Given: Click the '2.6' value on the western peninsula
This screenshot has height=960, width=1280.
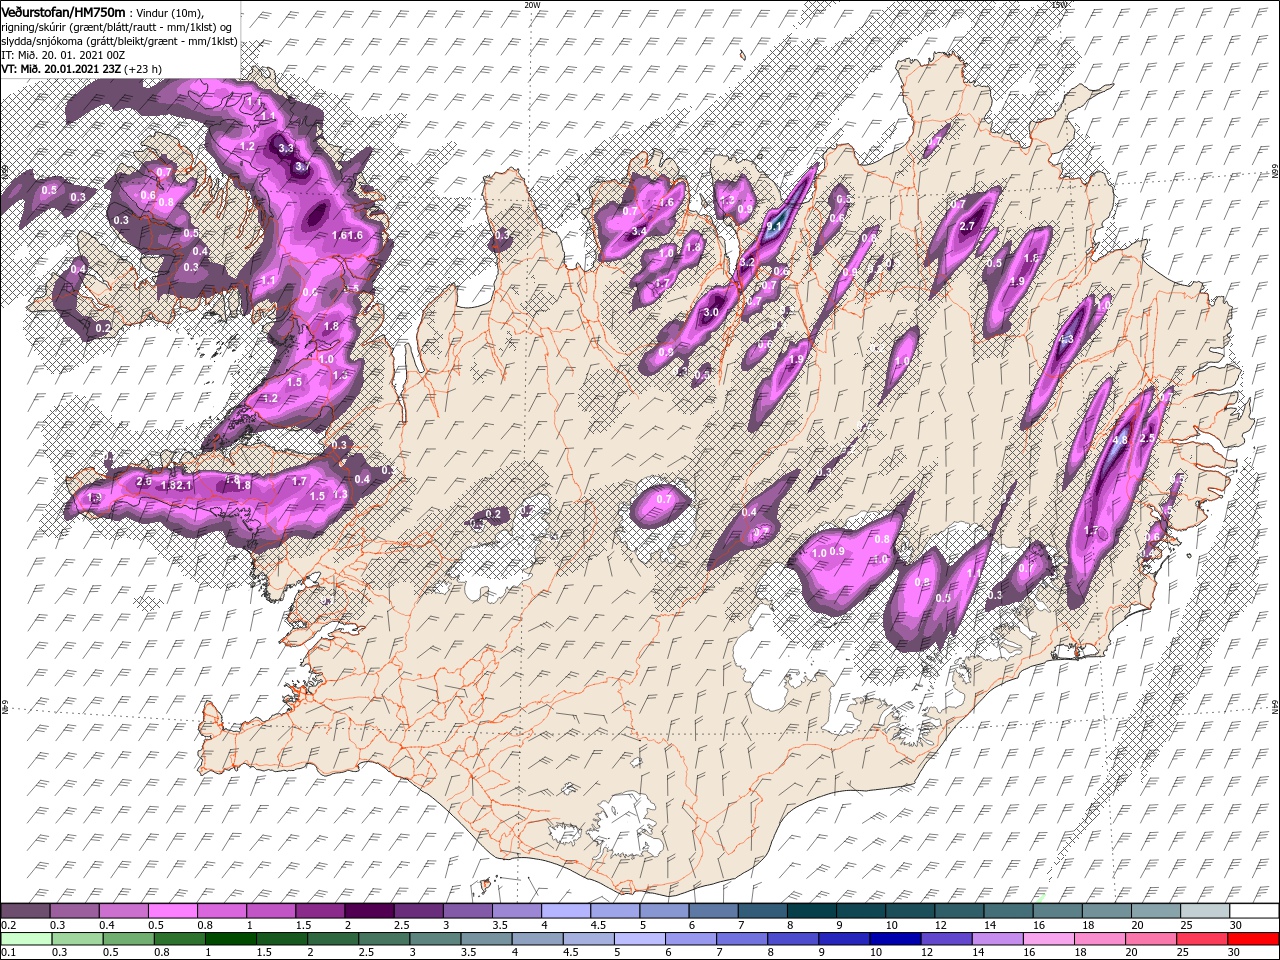Looking at the screenshot, I should (x=144, y=482).
